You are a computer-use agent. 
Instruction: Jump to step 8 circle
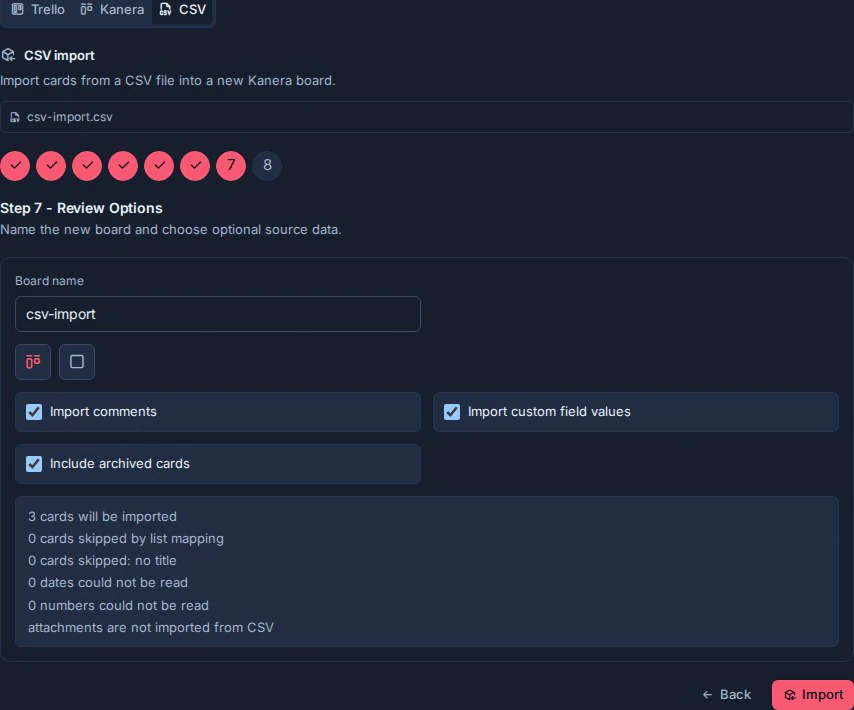click(267, 165)
